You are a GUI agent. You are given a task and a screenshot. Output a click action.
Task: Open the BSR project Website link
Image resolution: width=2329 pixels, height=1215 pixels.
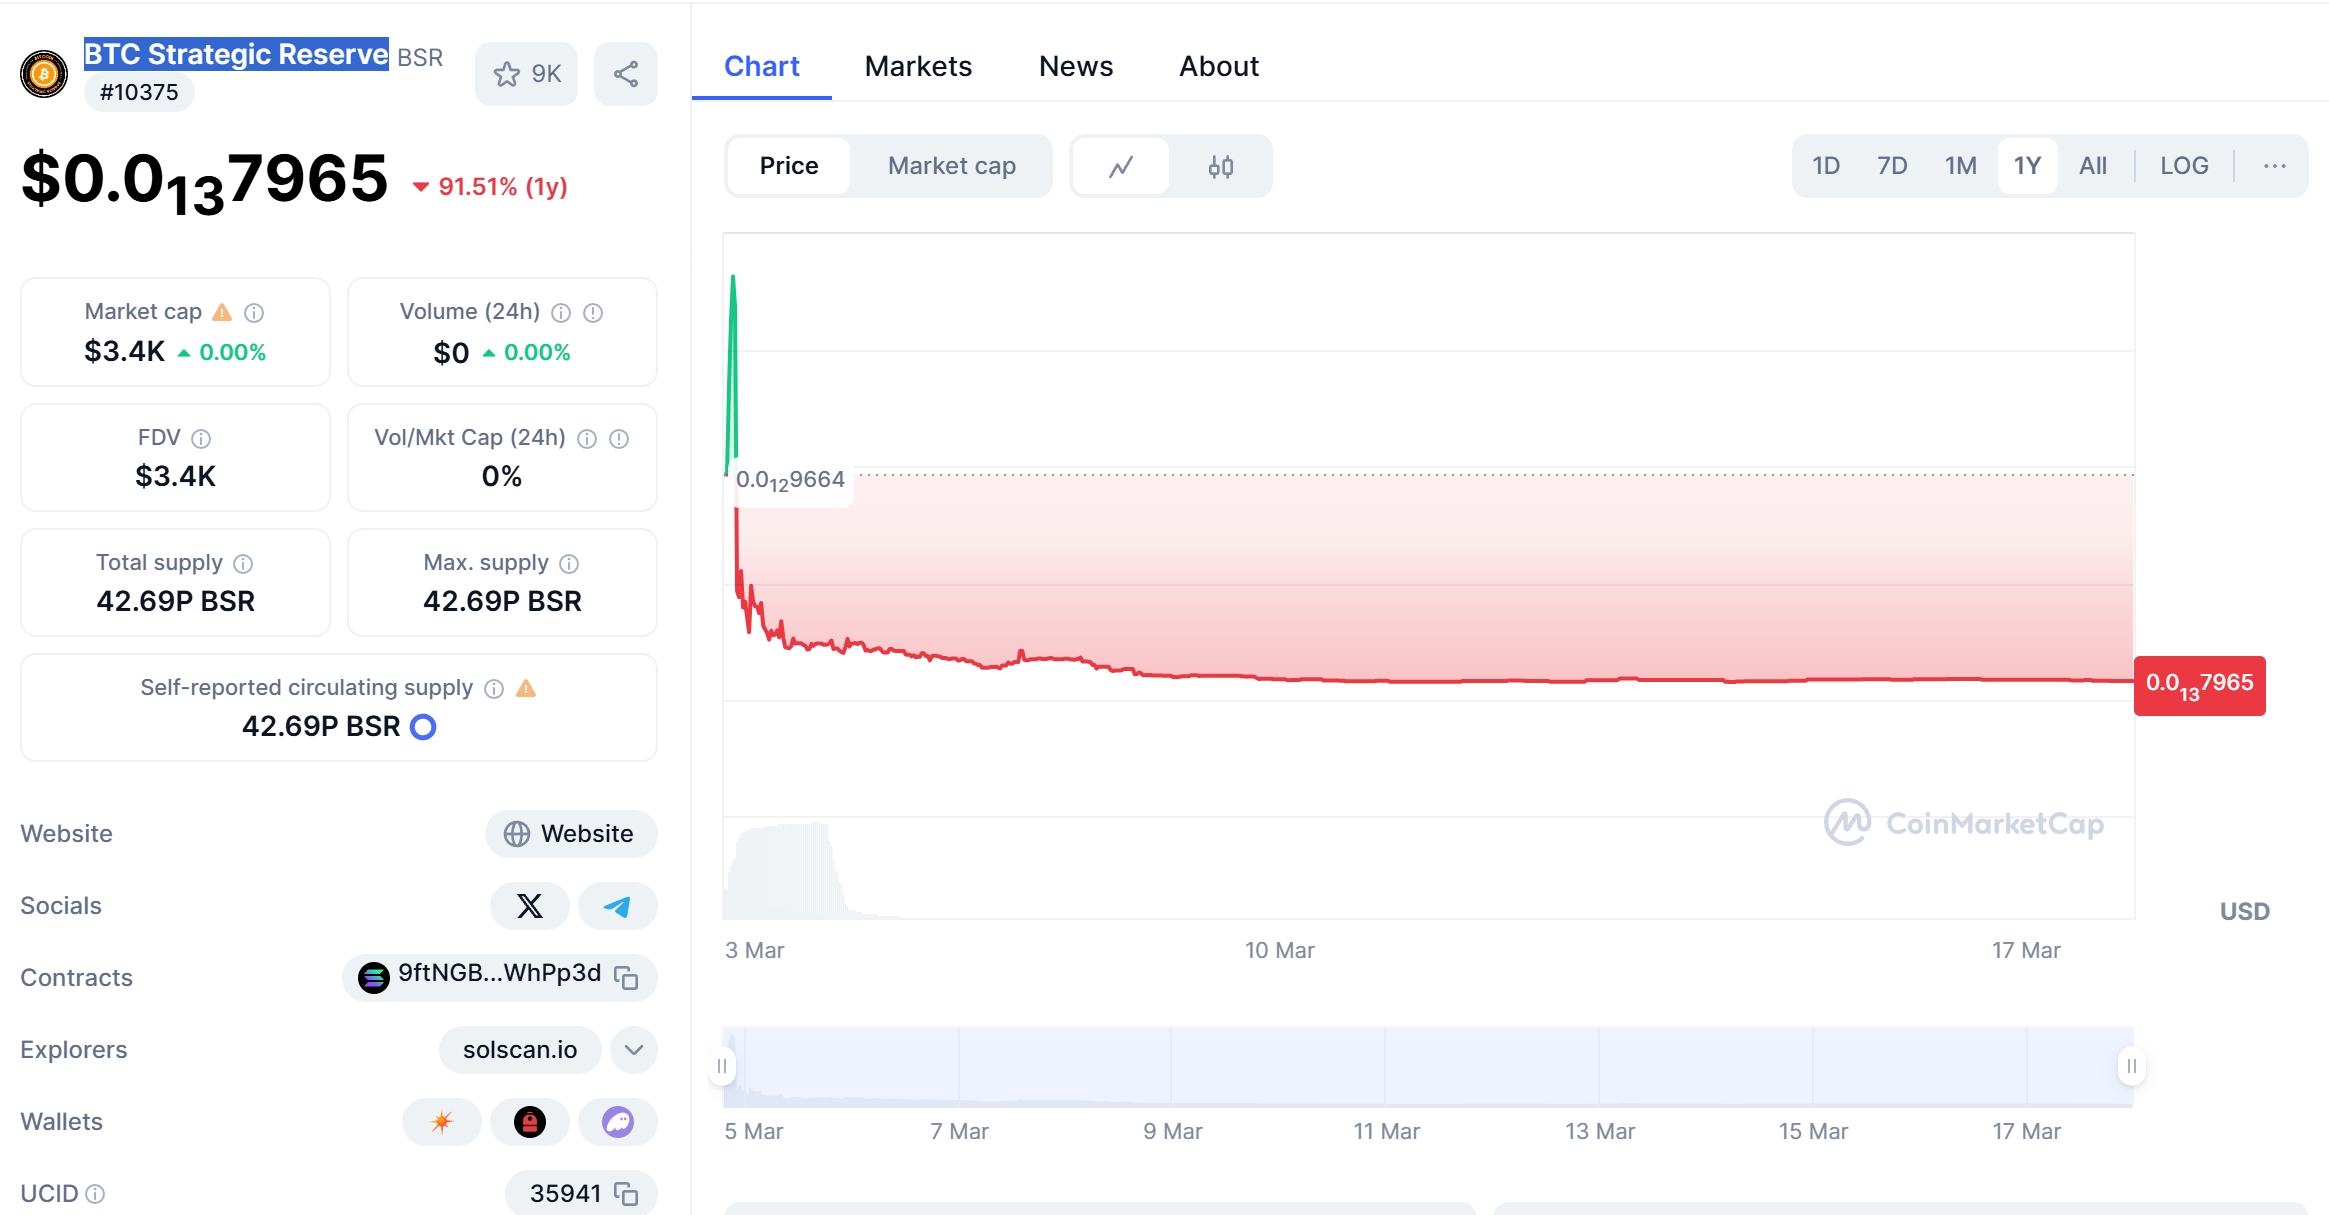(x=568, y=833)
